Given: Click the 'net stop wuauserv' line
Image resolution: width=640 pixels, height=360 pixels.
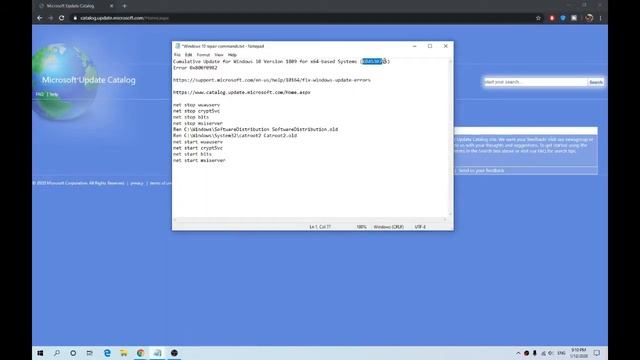Looking at the screenshot, I should (x=196, y=105).
